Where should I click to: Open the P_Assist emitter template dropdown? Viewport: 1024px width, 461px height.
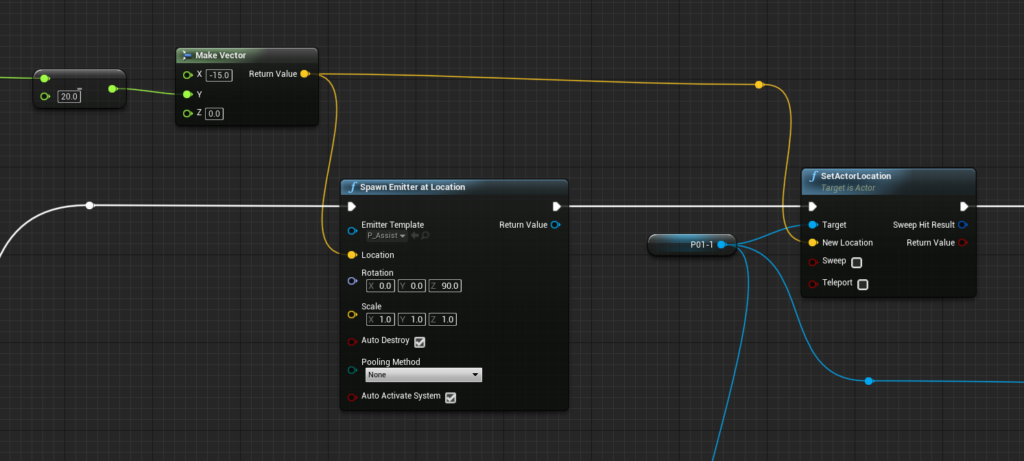(387, 236)
